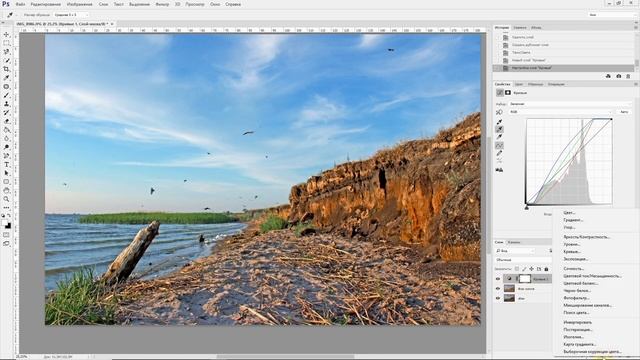Open the tool preset picker in options bar

tap(11, 15)
